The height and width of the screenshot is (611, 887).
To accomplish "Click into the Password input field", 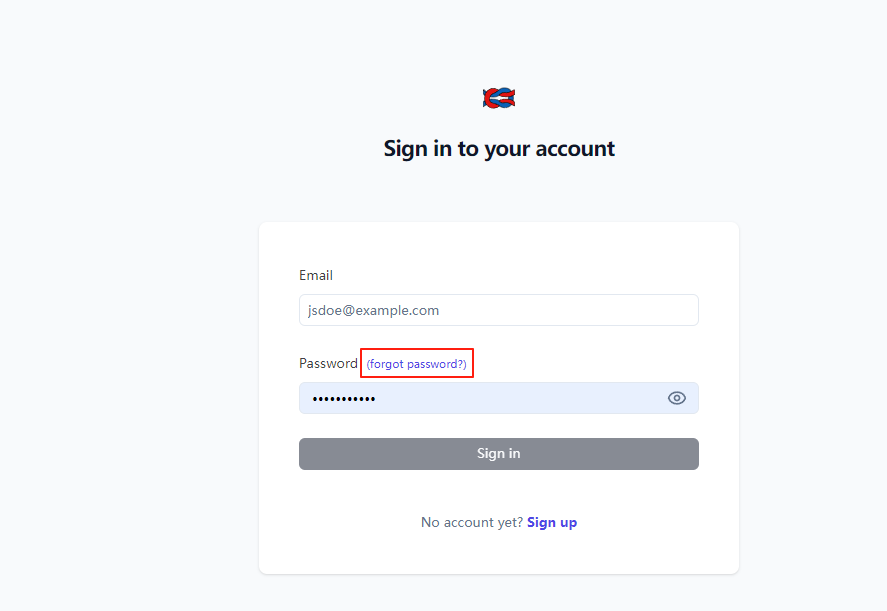I will [x=480, y=398].
